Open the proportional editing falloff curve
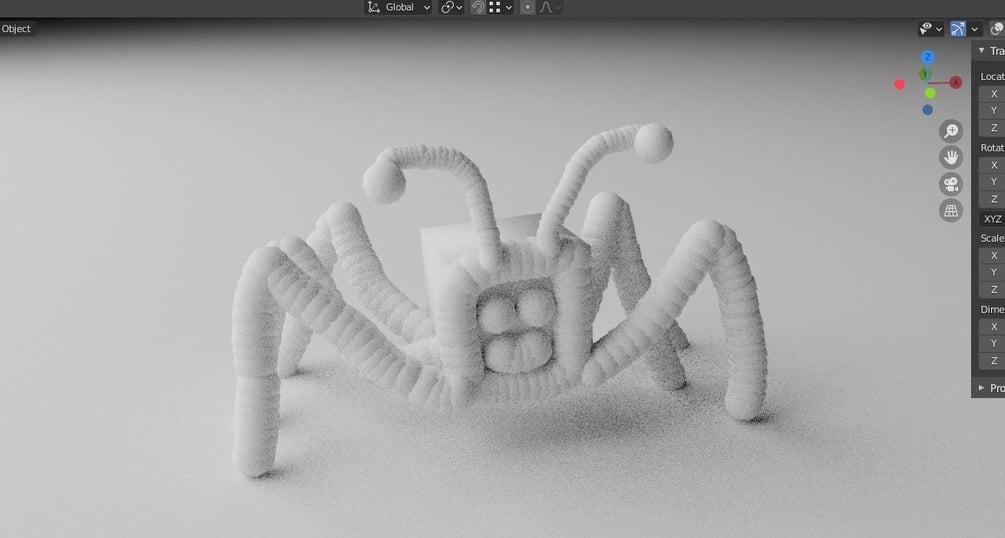Image resolution: width=1005 pixels, height=538 pixels. 550,8
